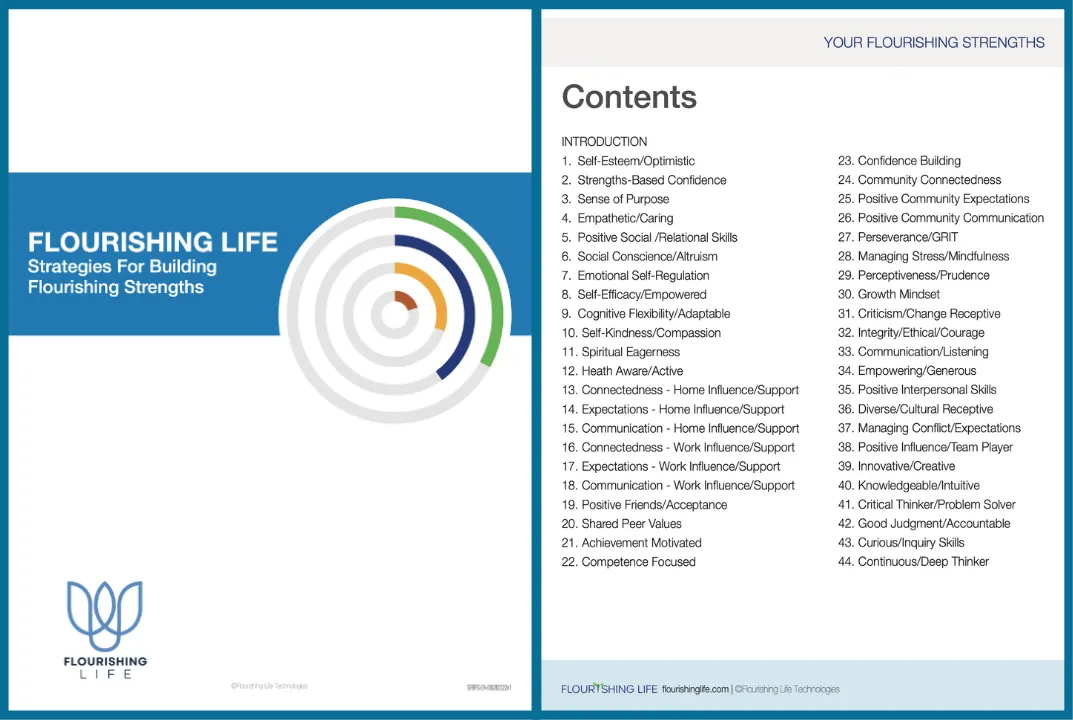This screenshot has height=720, width=1073.
Task: Click the footer copyright text 'Flourishing Life Technologies'
Action: tap(787, 689)
